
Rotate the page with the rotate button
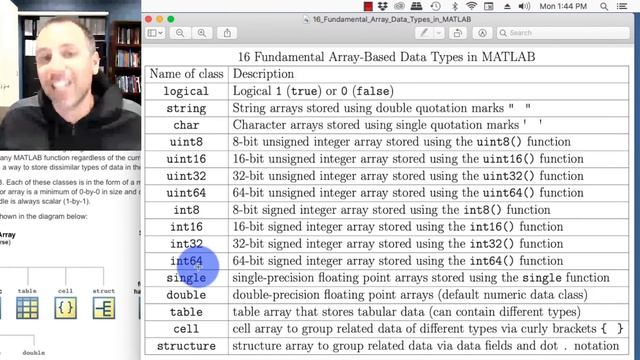tap(458, 33)
